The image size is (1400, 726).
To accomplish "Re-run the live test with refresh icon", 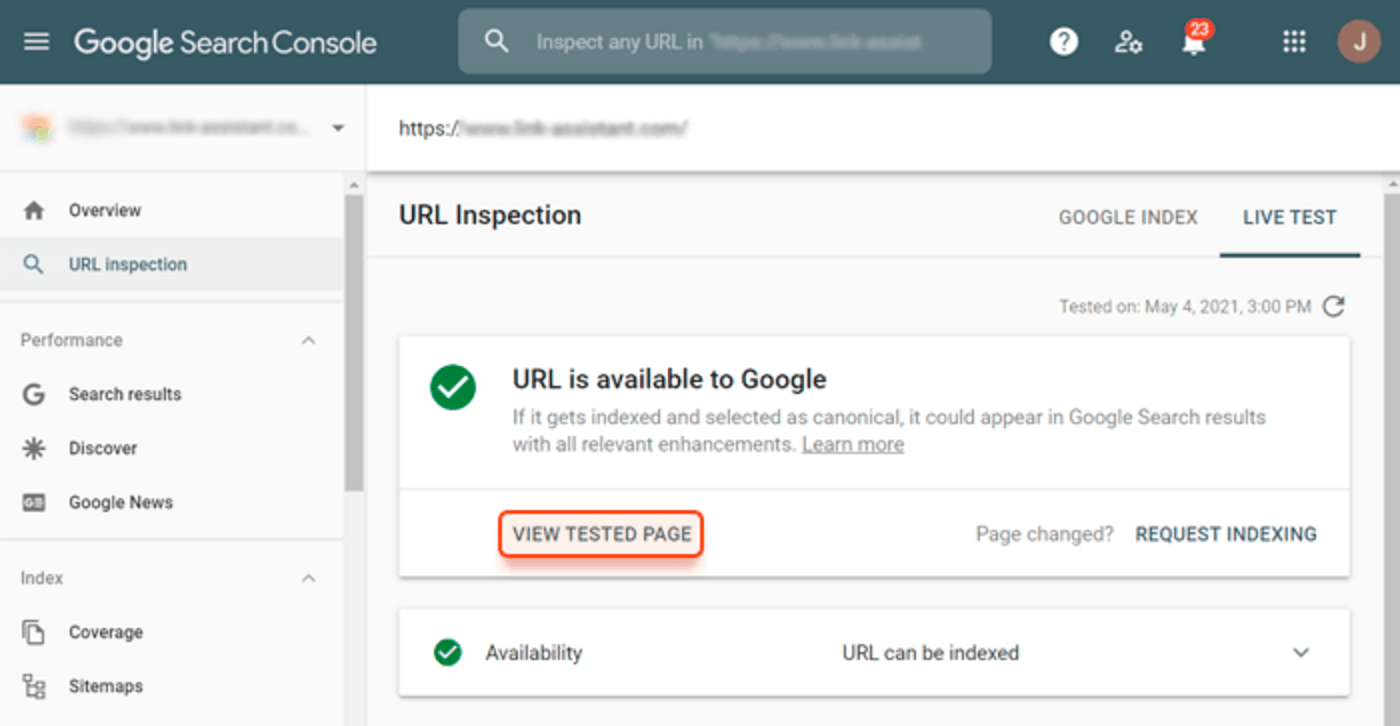I will coord(1334,307).
